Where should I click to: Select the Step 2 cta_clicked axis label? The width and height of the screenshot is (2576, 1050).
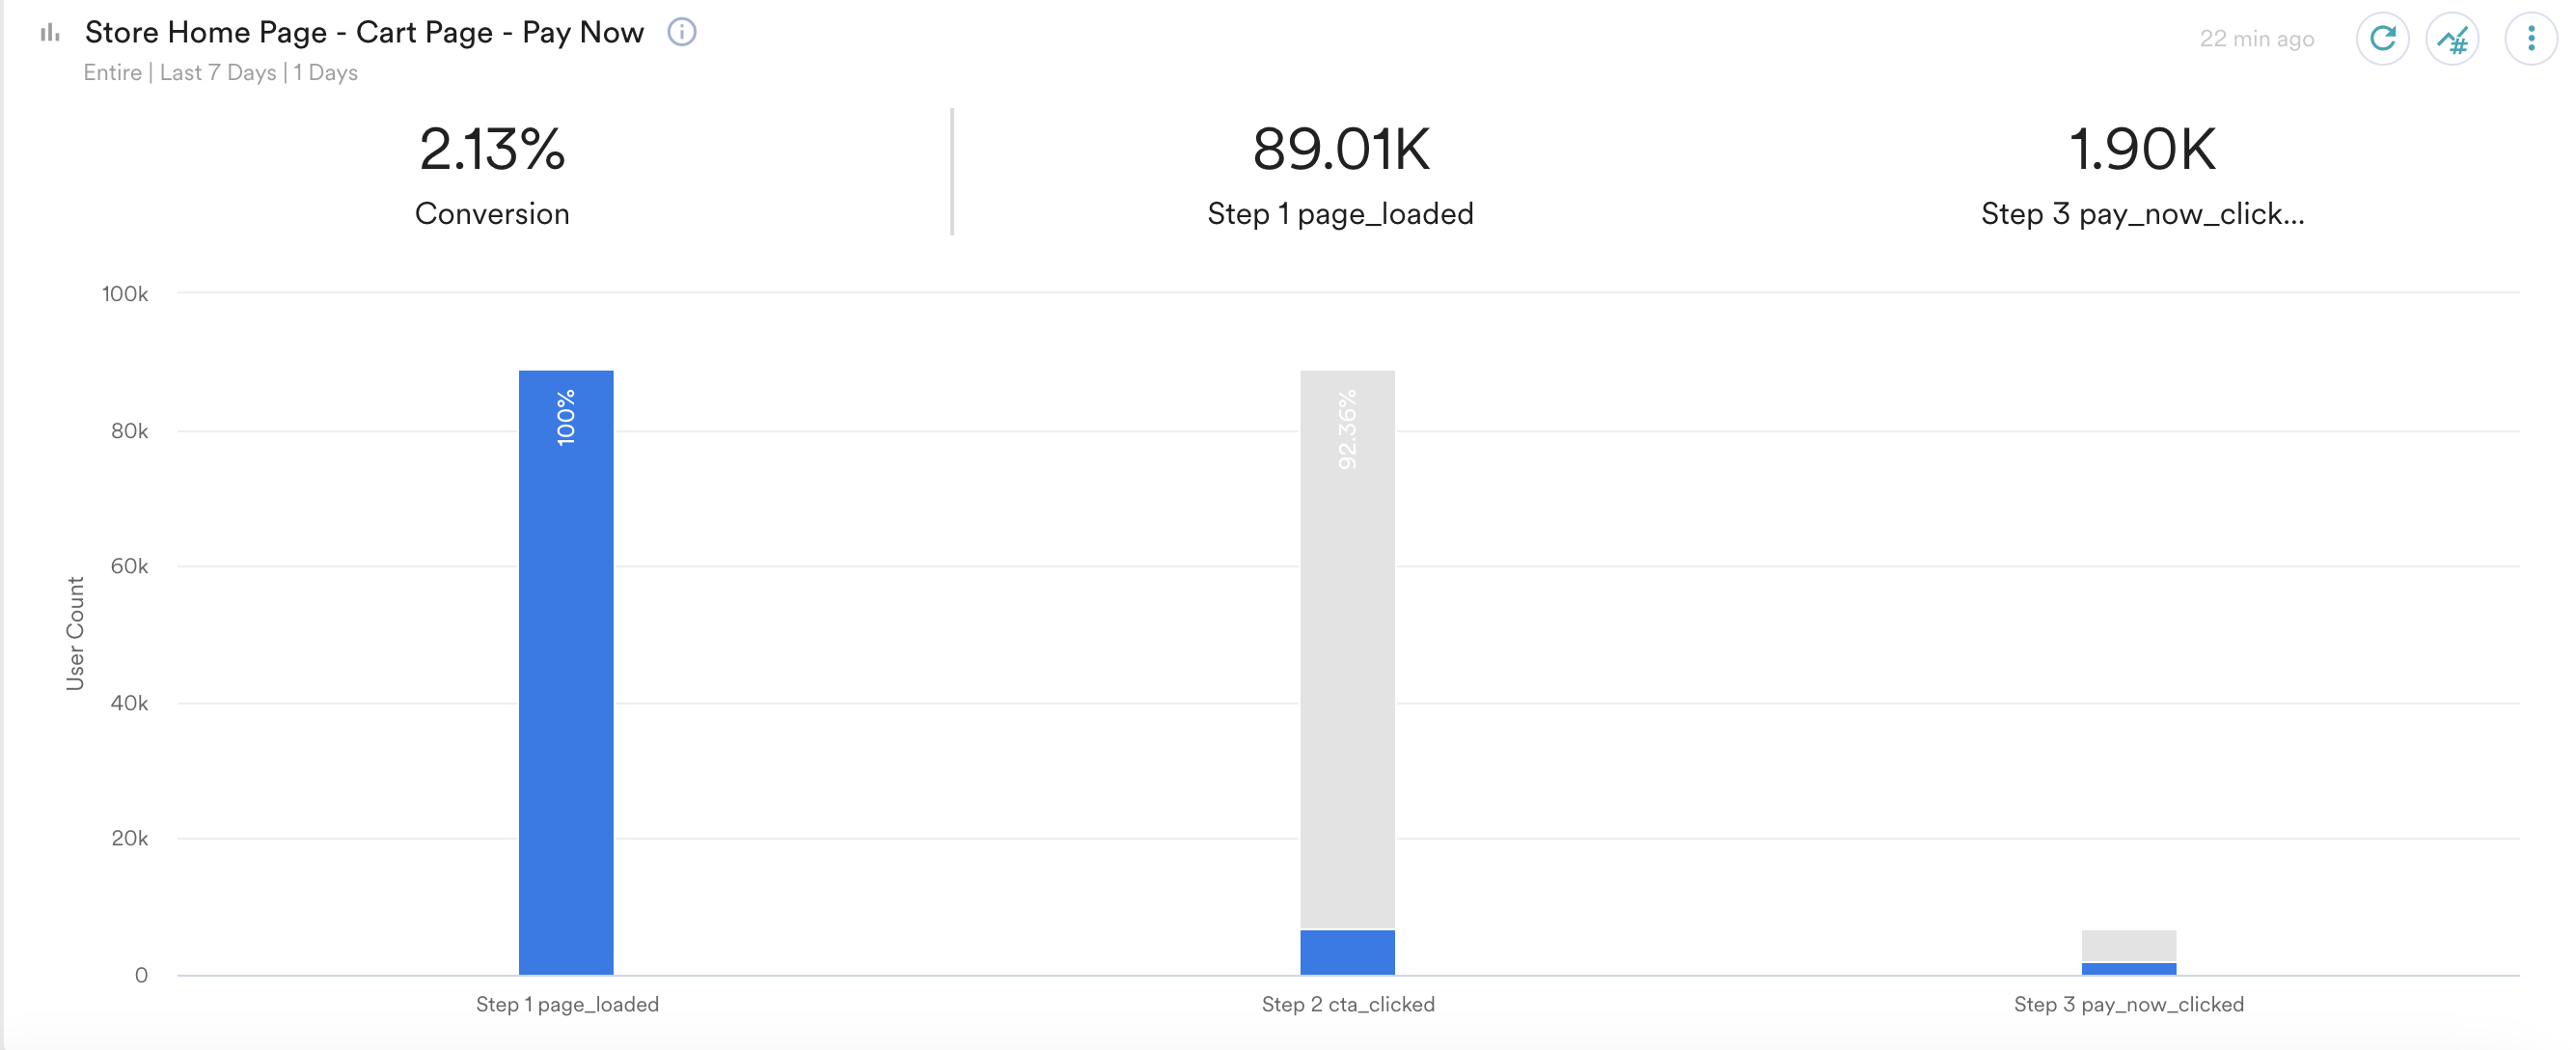1347,1004
